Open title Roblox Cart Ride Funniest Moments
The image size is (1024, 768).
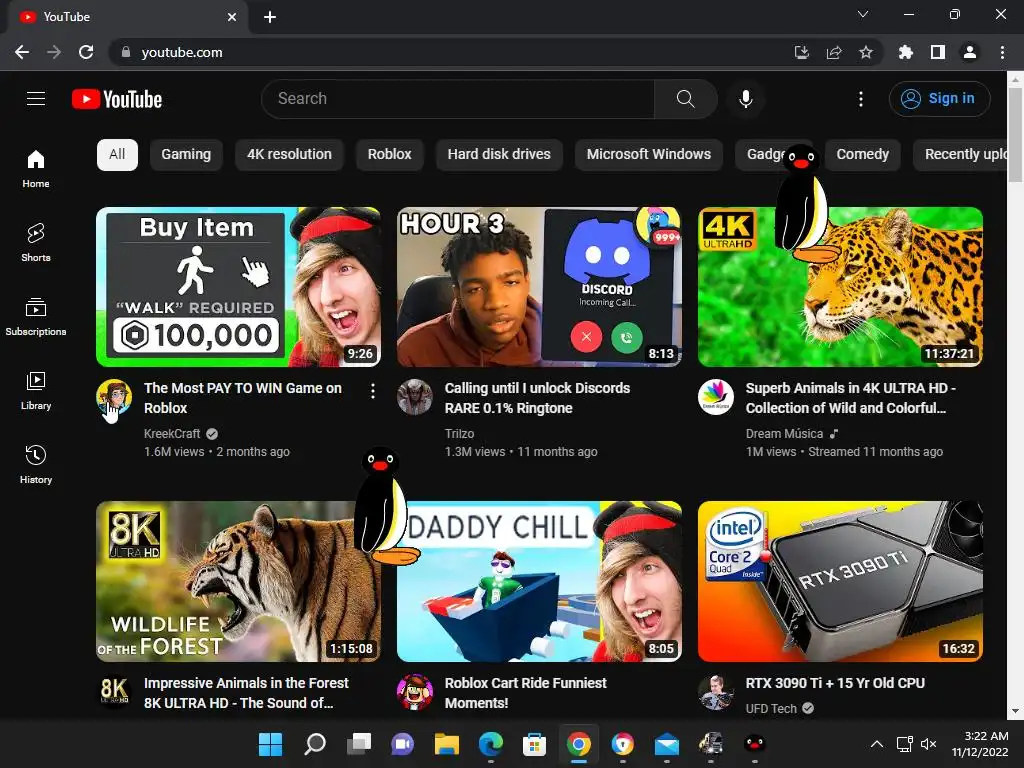[x=525, y=693]
